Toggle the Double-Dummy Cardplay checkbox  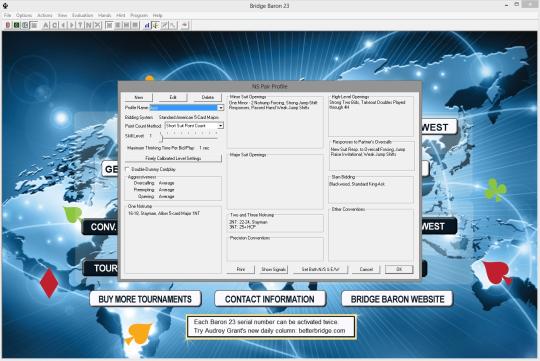pyautogui.click(x=127, y=169)
